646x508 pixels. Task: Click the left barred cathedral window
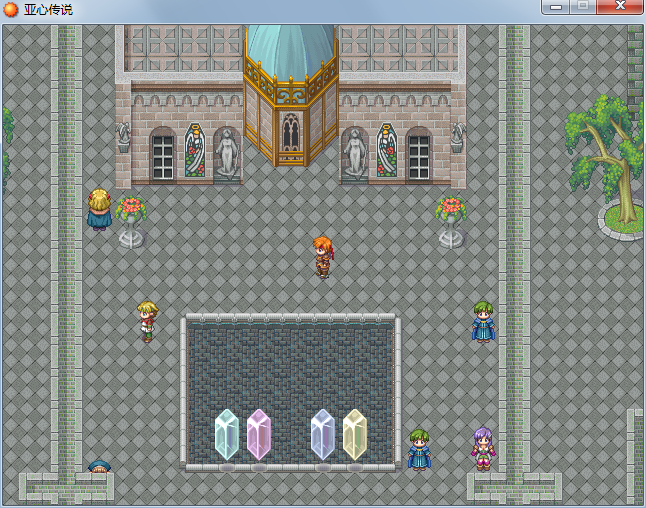click(163, 157)
